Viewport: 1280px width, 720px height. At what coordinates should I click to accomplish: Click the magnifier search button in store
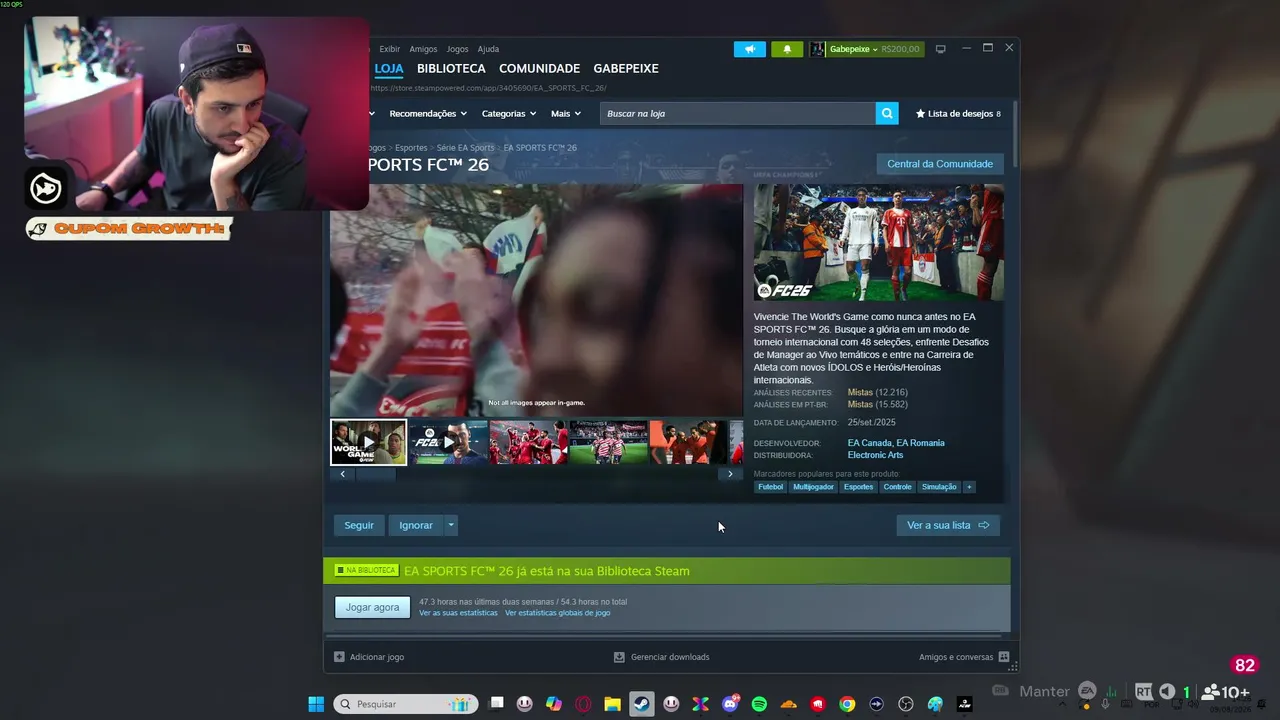[x=887, y=114]
